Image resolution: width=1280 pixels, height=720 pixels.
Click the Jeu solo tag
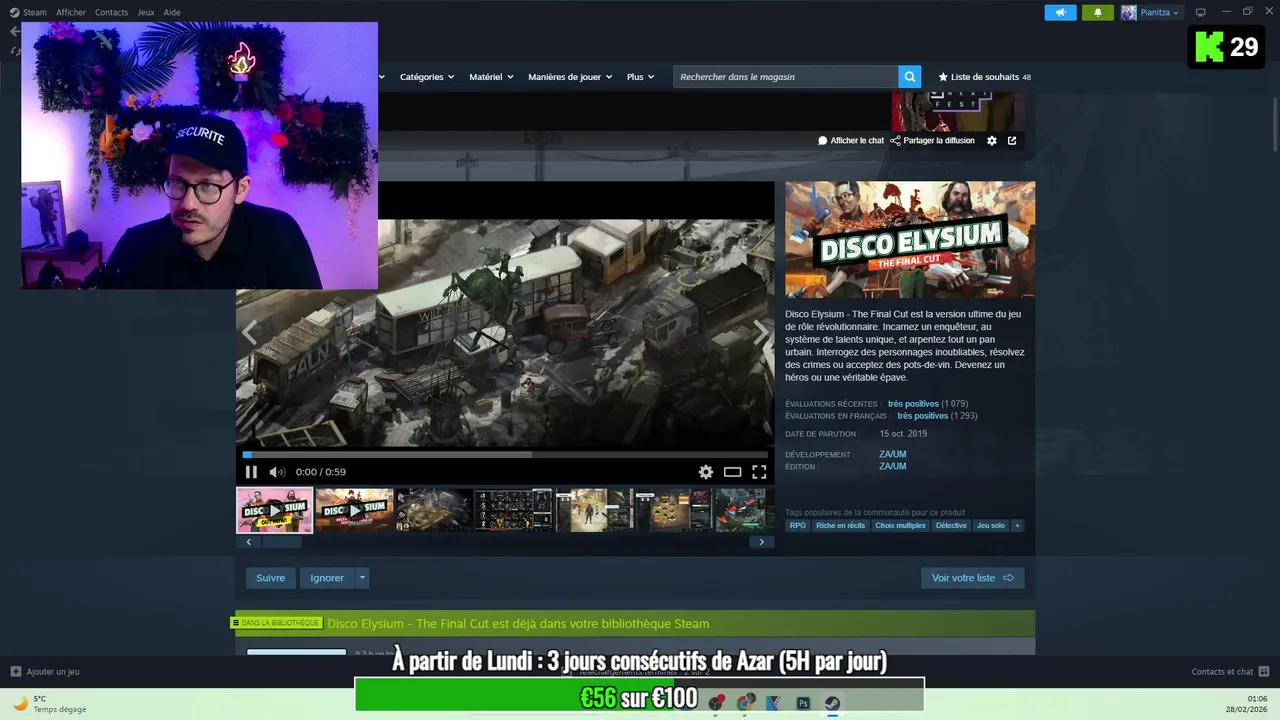click(991, 526)
